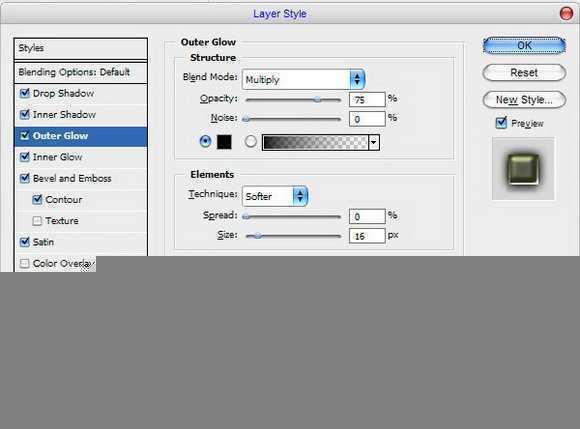
Task: Open the black glow color swatch
Action: click(x=224, y=142)
